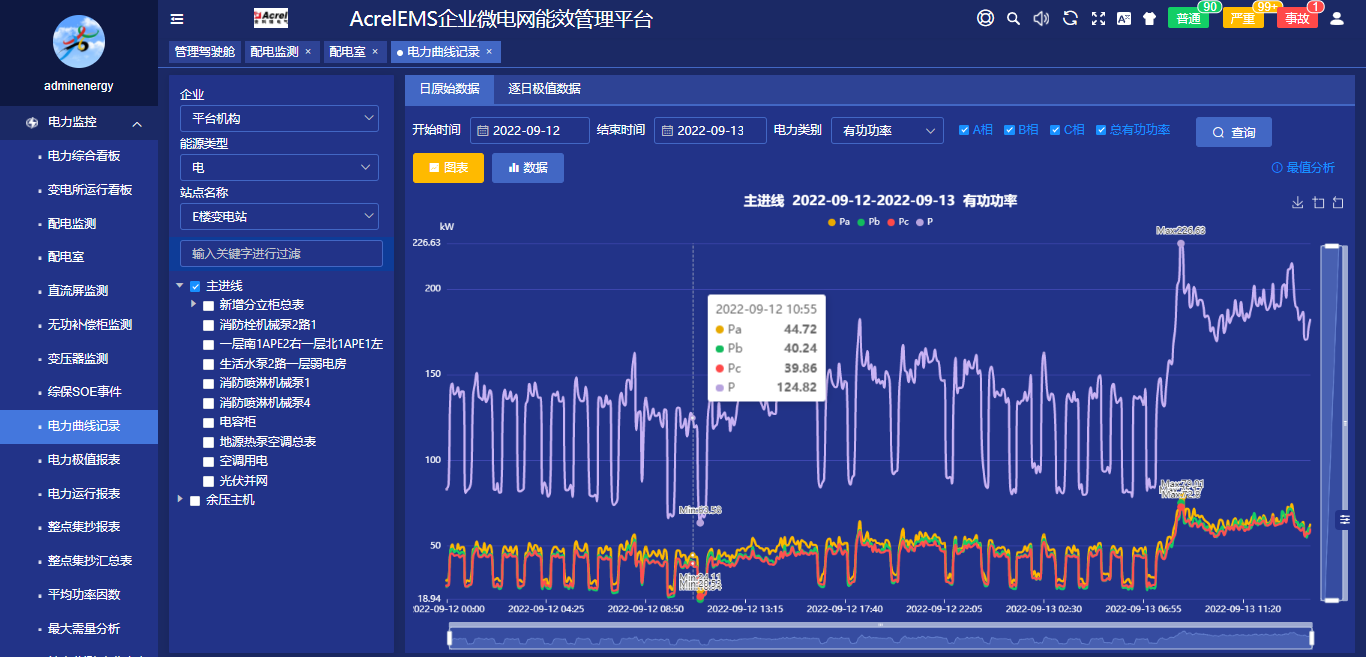Open the 站点名称 dropdown showing E楼变电站
The height and width of the screenshot is (657, 1366).
click(x=278, y=216)
